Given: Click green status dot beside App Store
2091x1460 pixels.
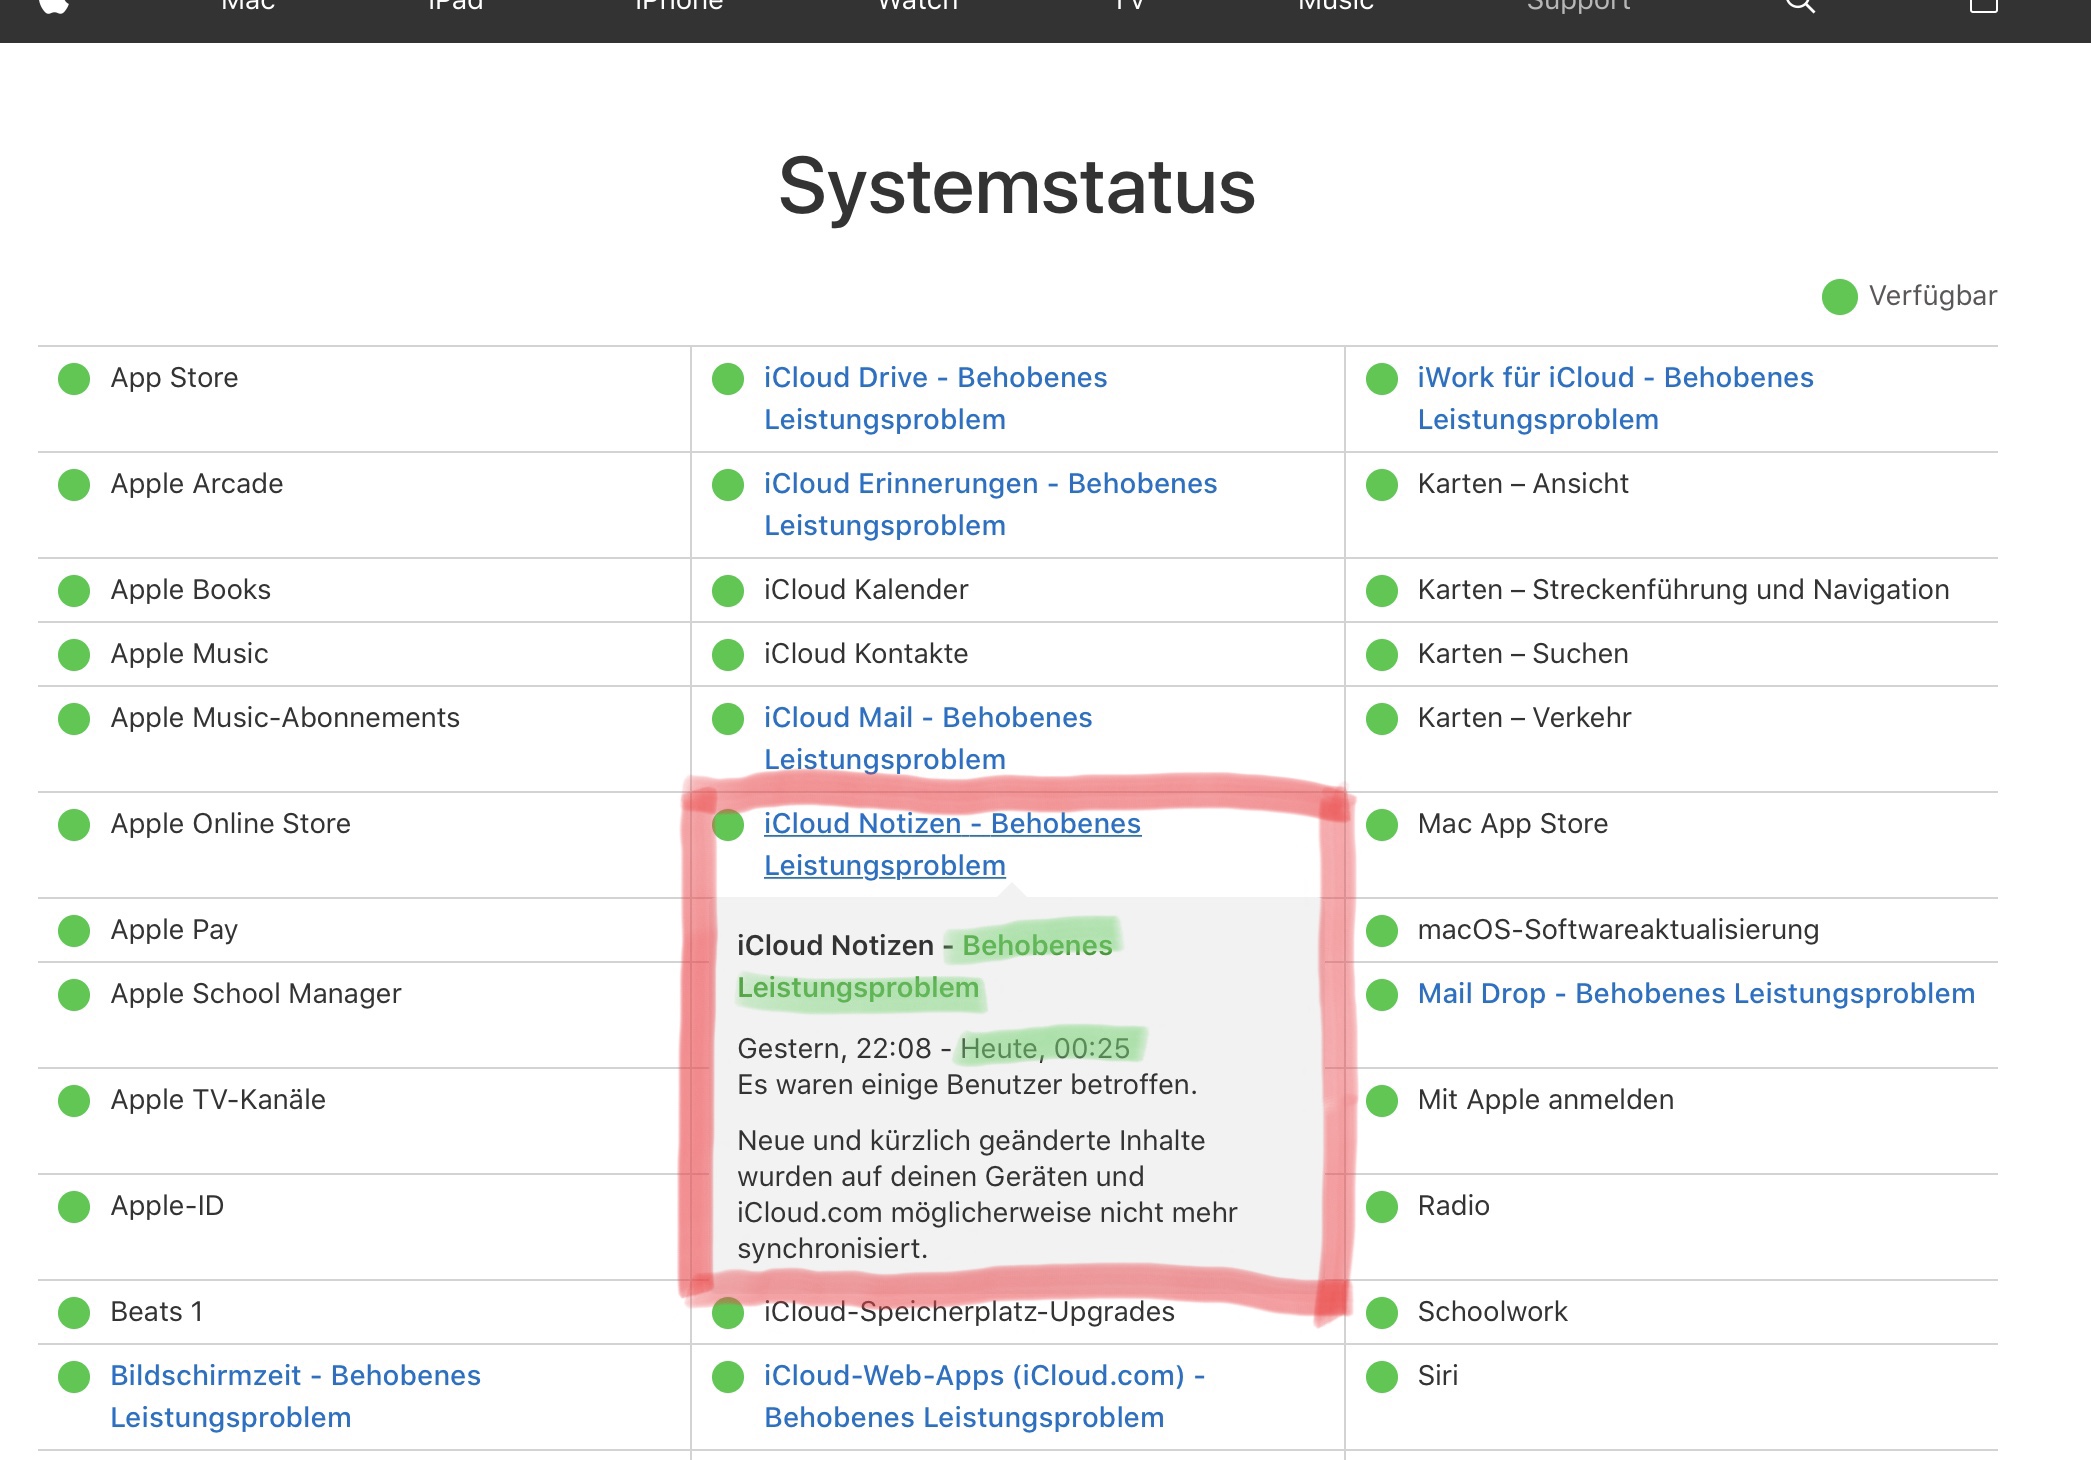Looking at the screenshot, I should pos(74,379).
